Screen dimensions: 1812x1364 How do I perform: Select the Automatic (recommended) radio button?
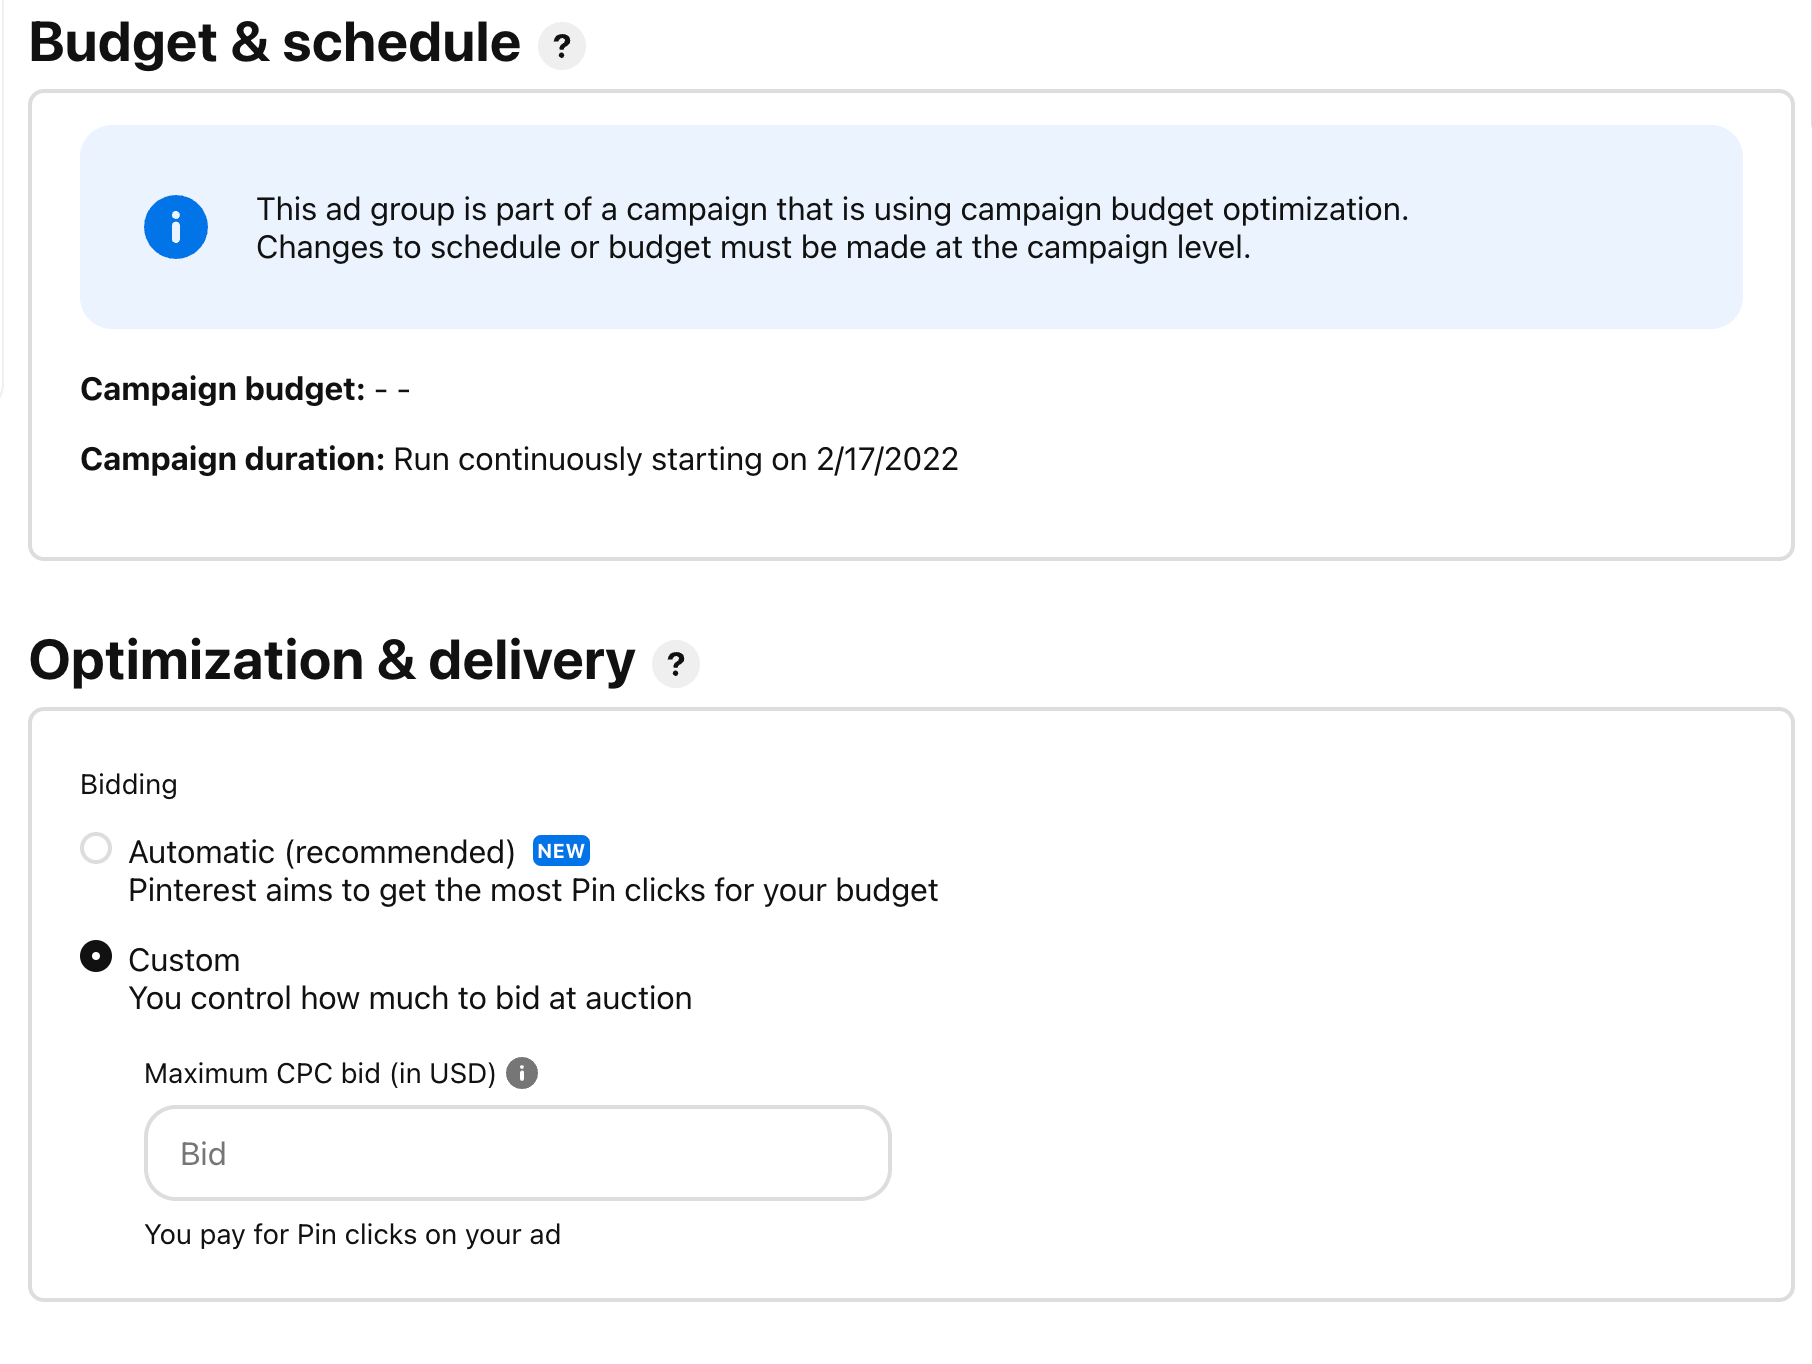(96, 849)
